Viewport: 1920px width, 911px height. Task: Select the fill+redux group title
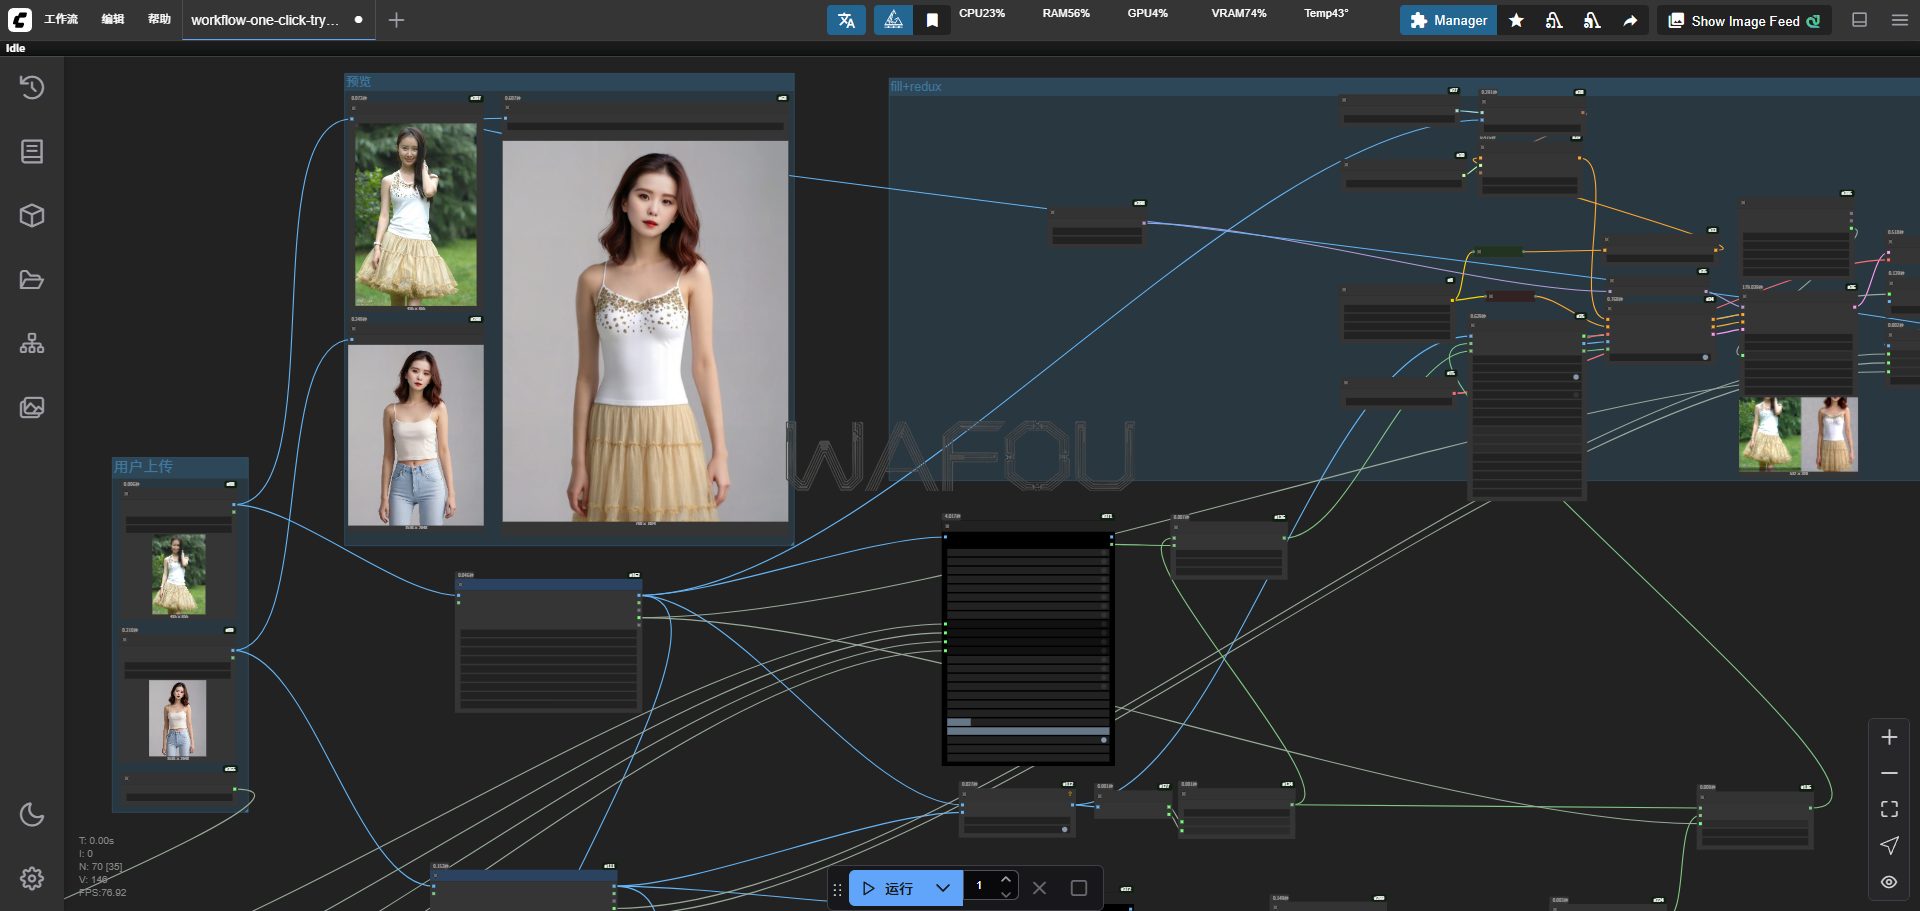[916, 87]
